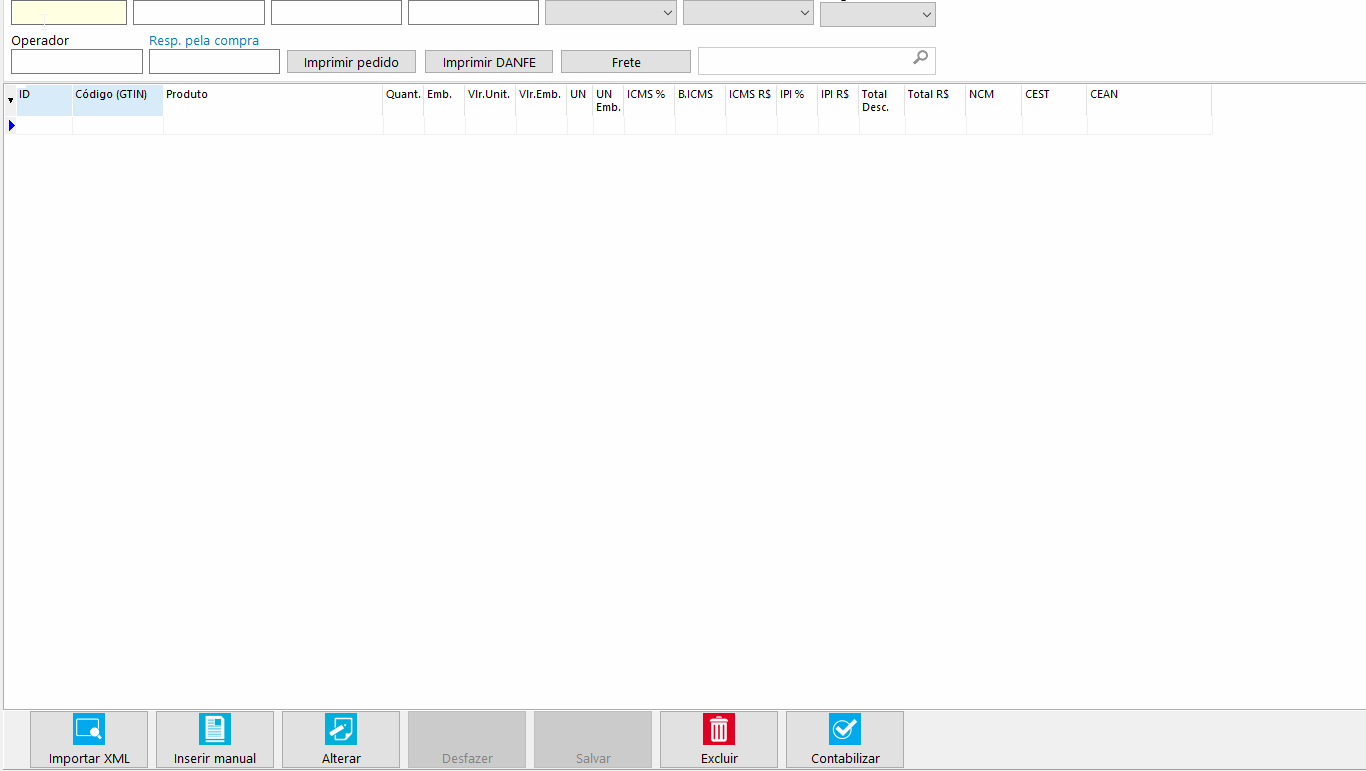
Task: Expand the second gray dropdown at top
Action: pos(748,13)
